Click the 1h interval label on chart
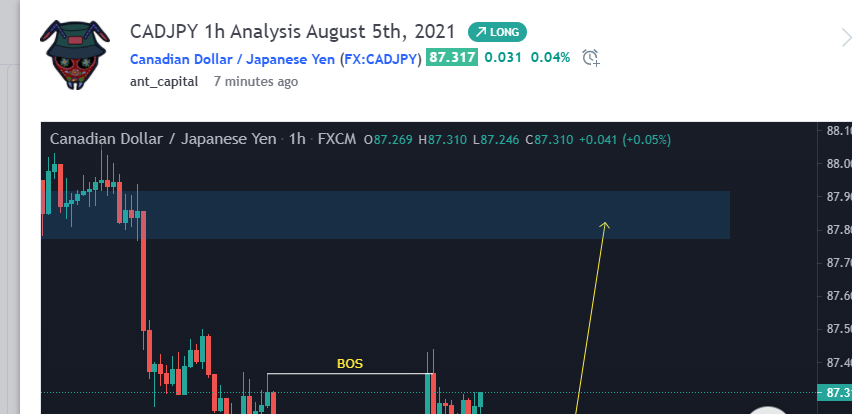This screenshot has width=852, height=414. tap(297, 139)
